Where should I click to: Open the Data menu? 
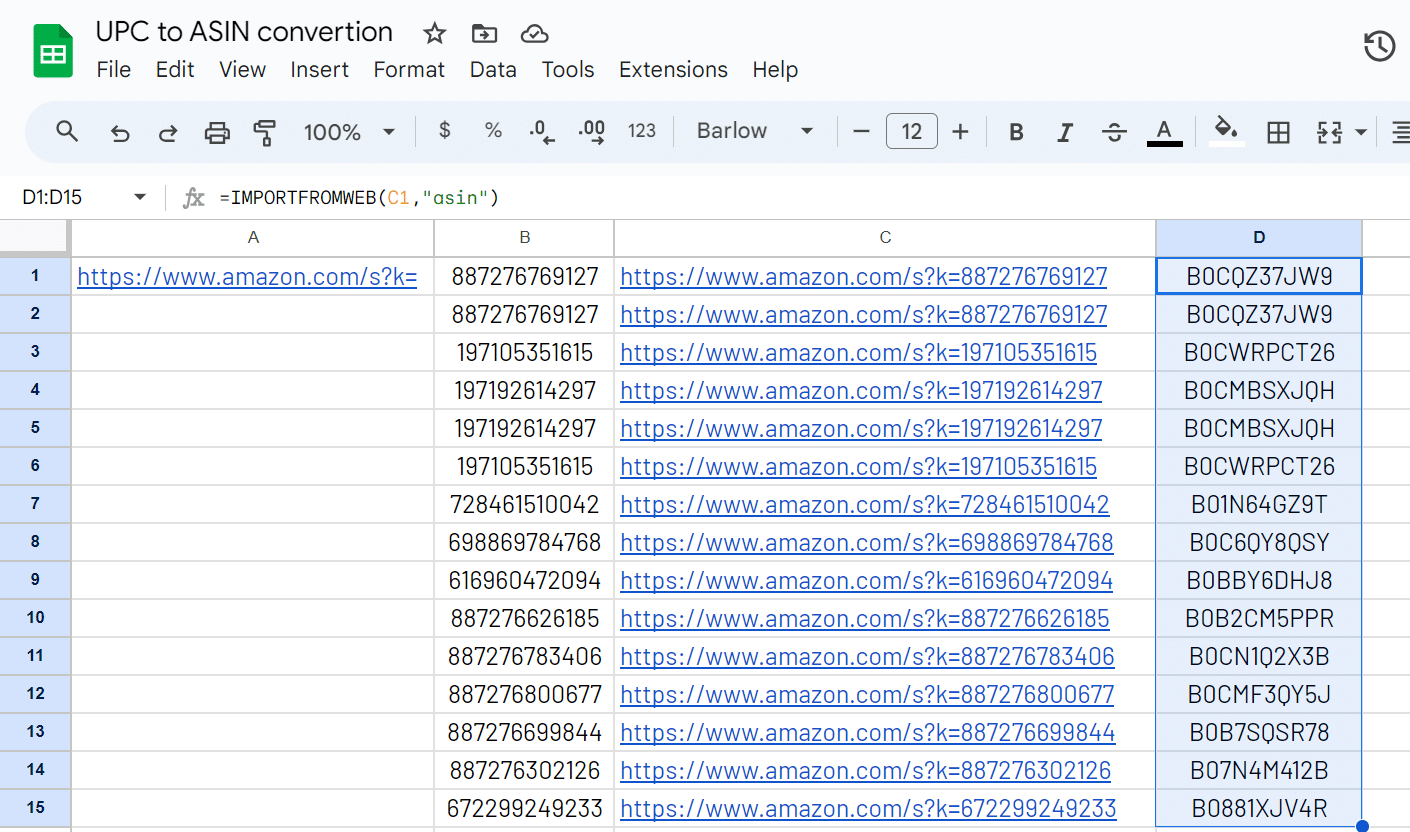pyautogui.click(x=493, y=70)
